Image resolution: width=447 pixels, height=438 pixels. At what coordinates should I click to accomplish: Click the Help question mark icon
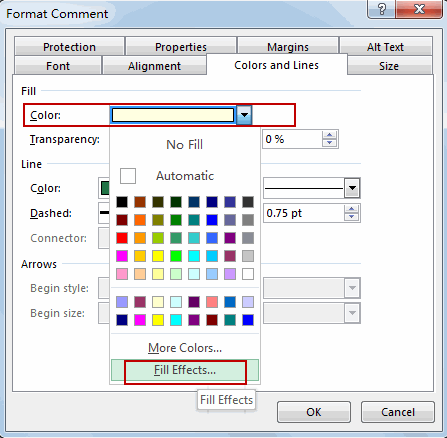(382, 9)
